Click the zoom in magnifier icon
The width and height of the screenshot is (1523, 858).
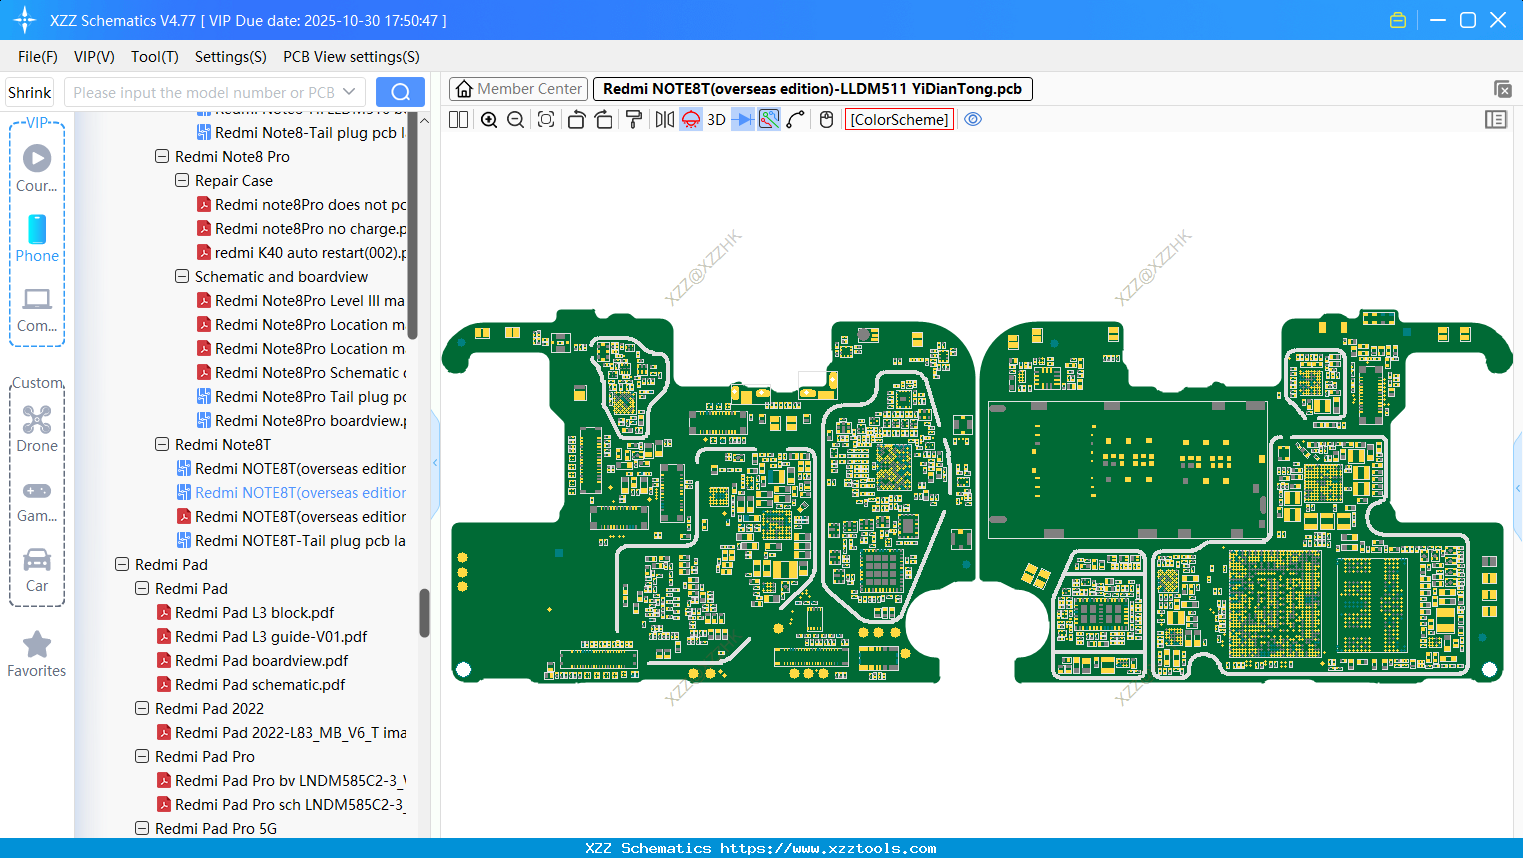click(489, 120)
